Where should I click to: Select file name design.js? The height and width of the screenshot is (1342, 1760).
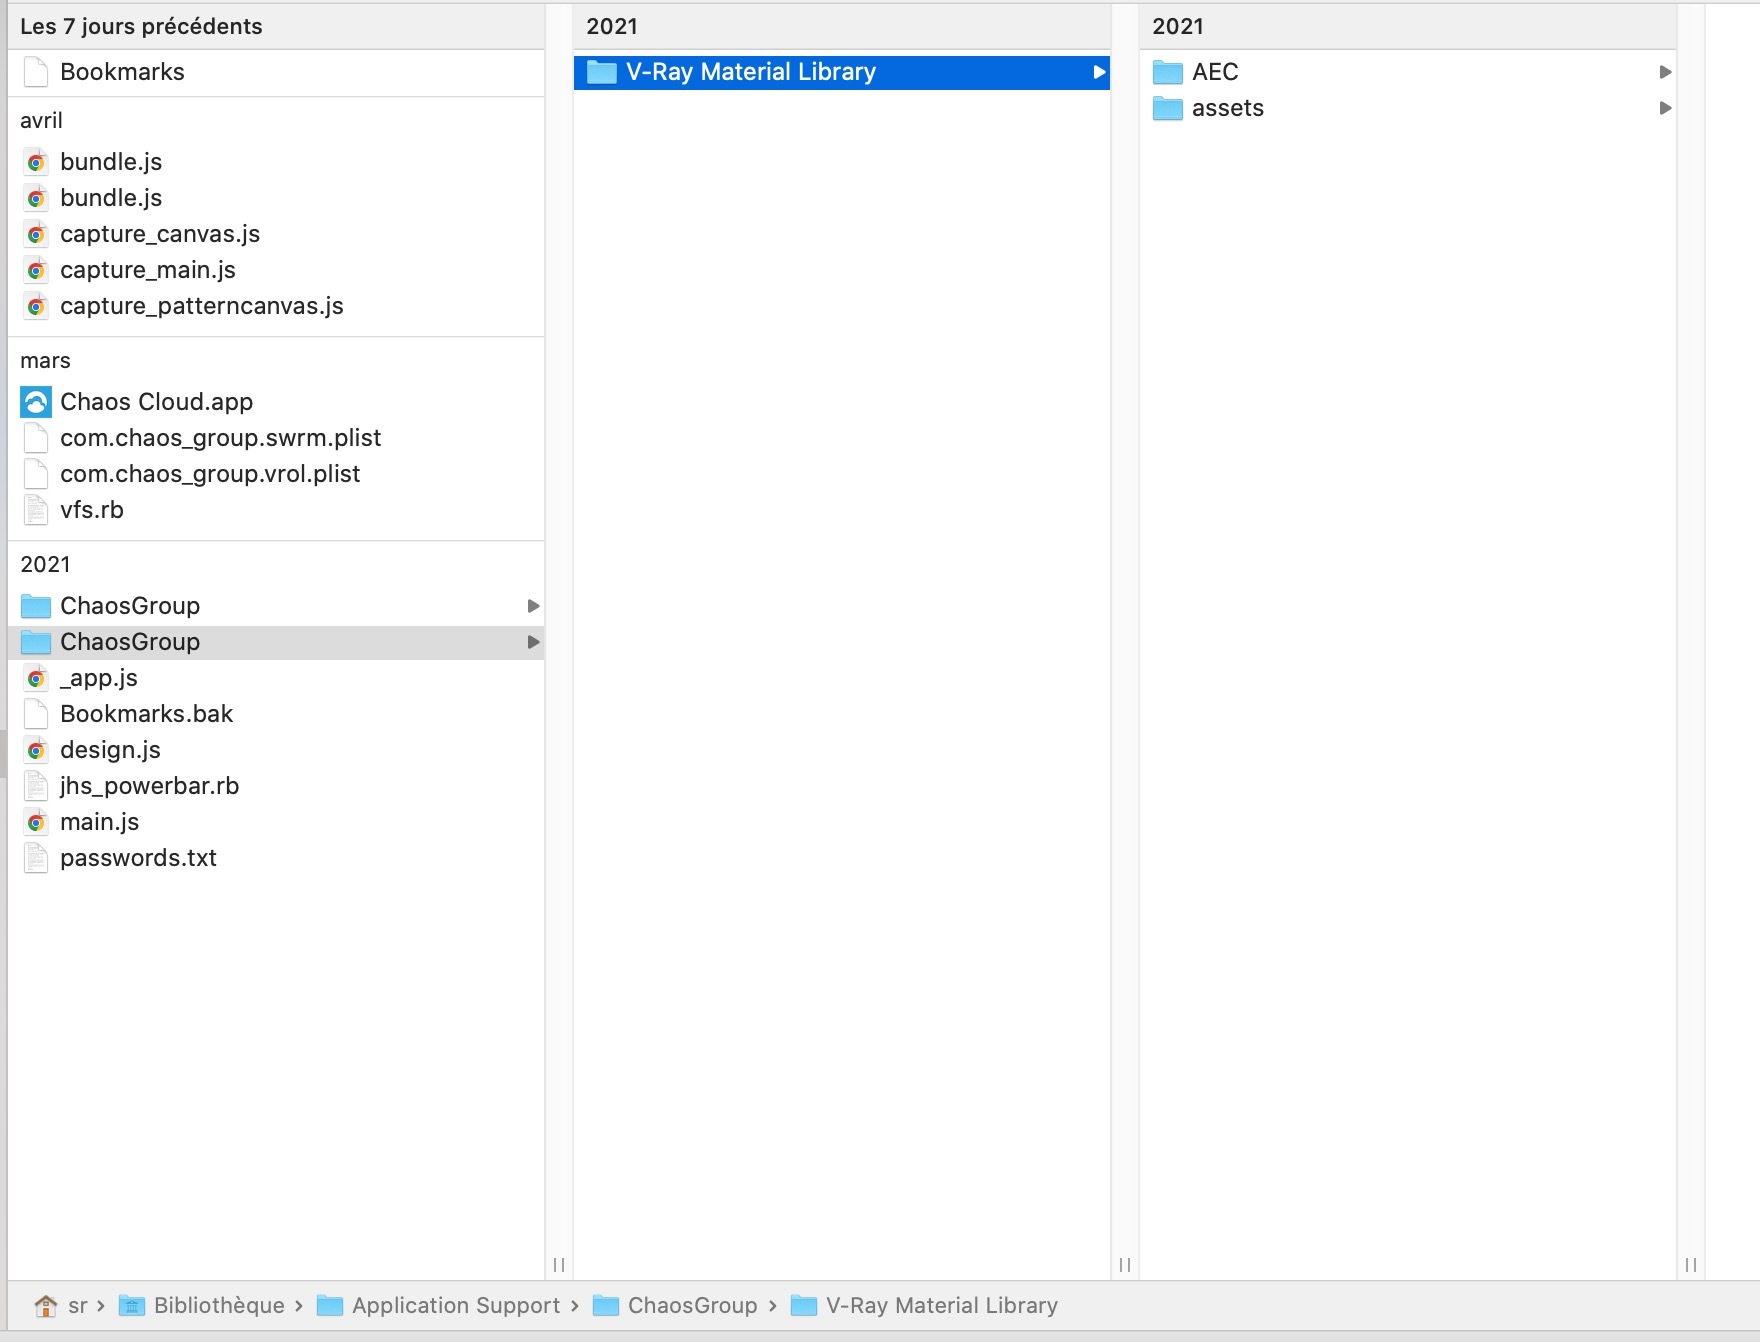(111, 750)
